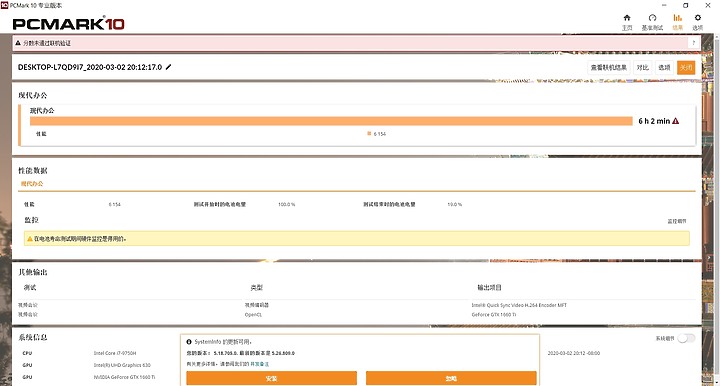Click the orange 安装 (install) button
Viewport: 720px width, 386px height.
coord(271,378)
